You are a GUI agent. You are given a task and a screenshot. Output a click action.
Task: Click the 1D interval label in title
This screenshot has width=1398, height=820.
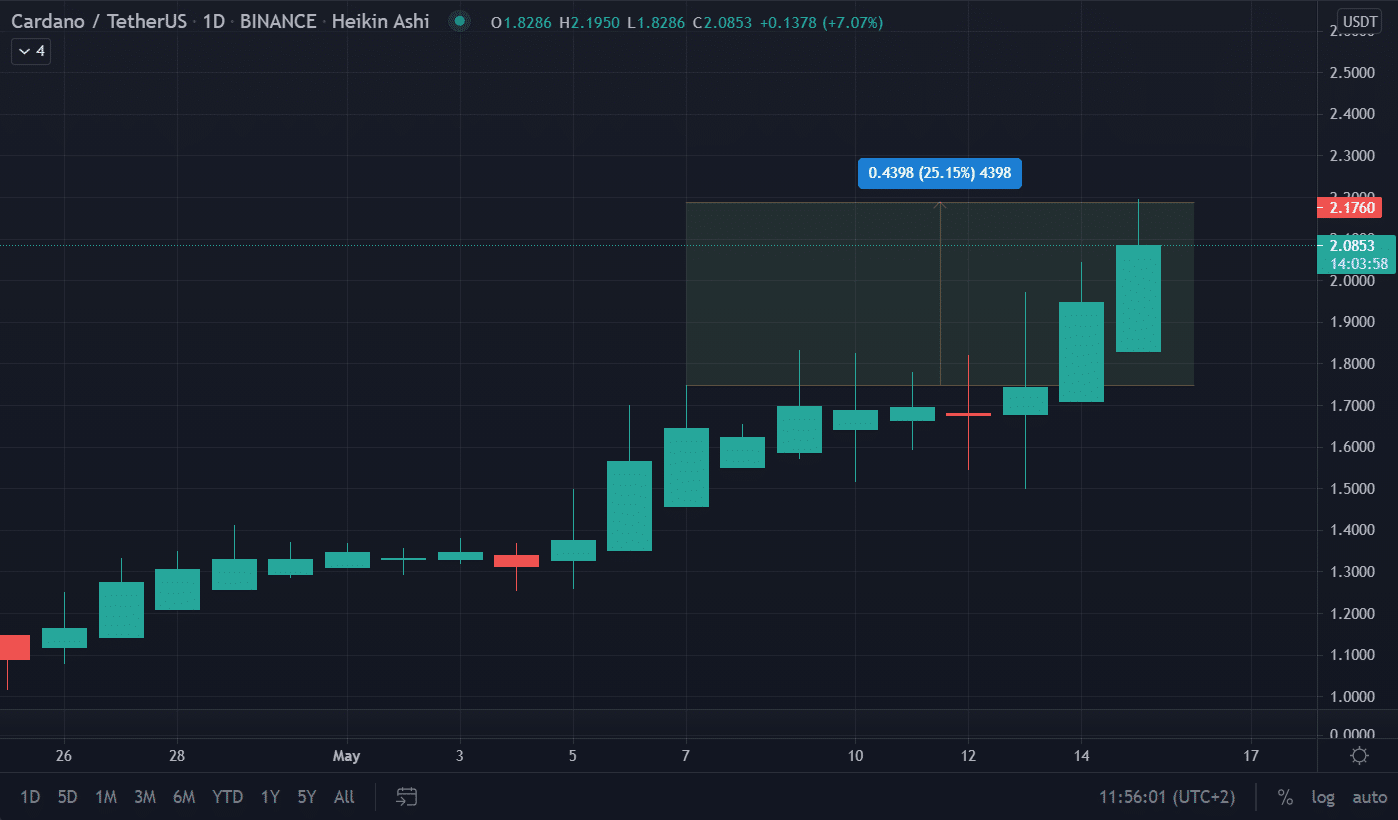(x=213, y=21)
